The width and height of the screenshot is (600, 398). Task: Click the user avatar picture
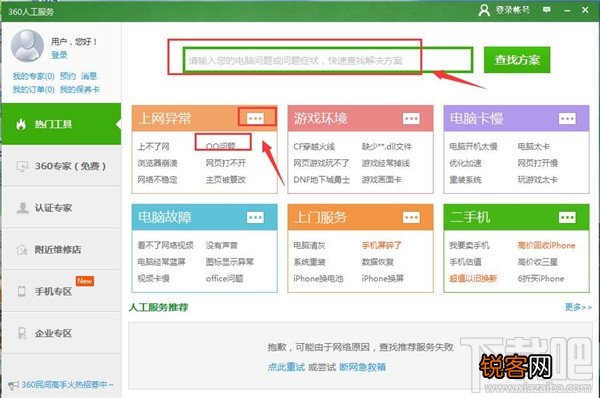click(27, 46)
